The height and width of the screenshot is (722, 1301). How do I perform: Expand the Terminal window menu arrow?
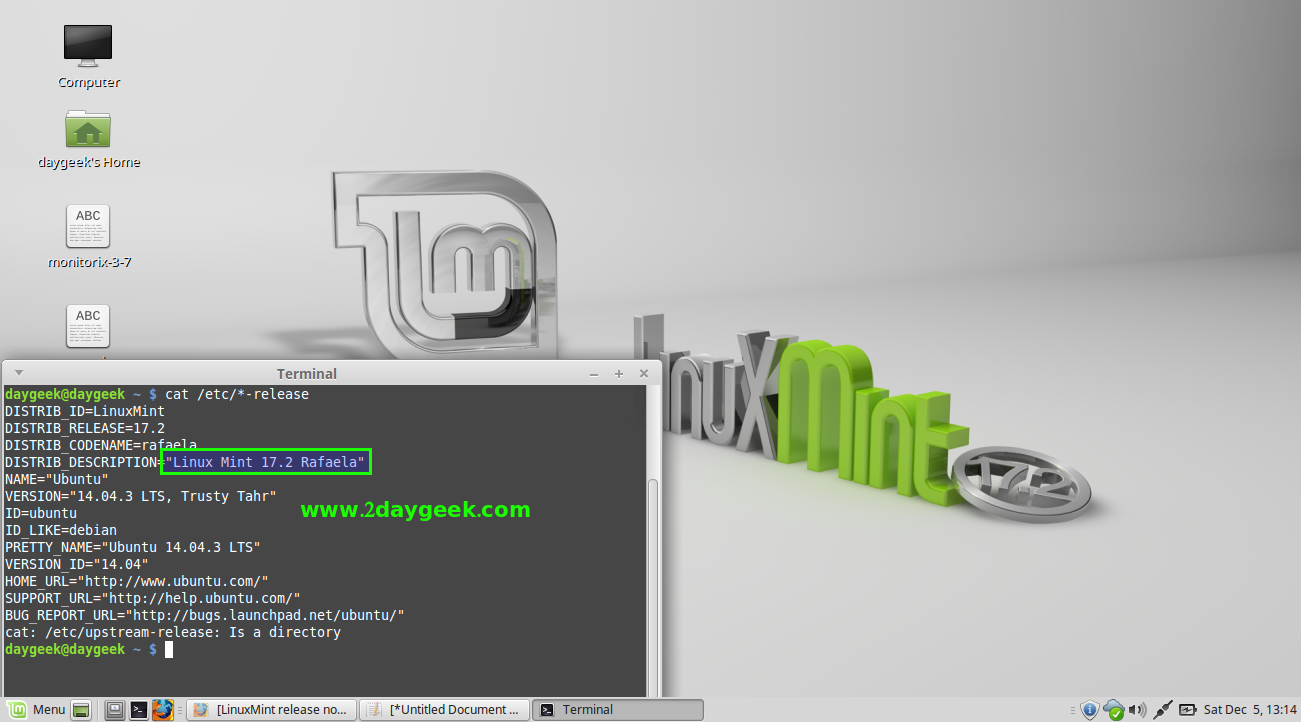[x=18, y=373]
